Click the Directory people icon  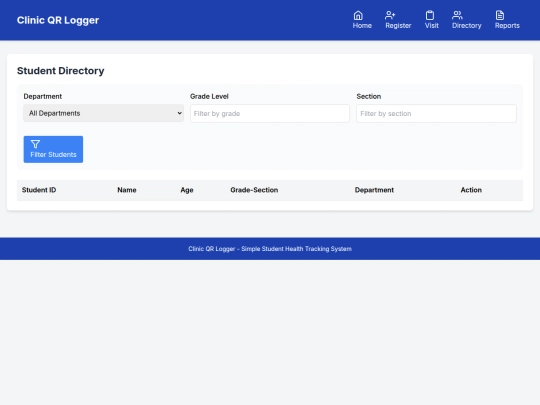pos(457,15)
